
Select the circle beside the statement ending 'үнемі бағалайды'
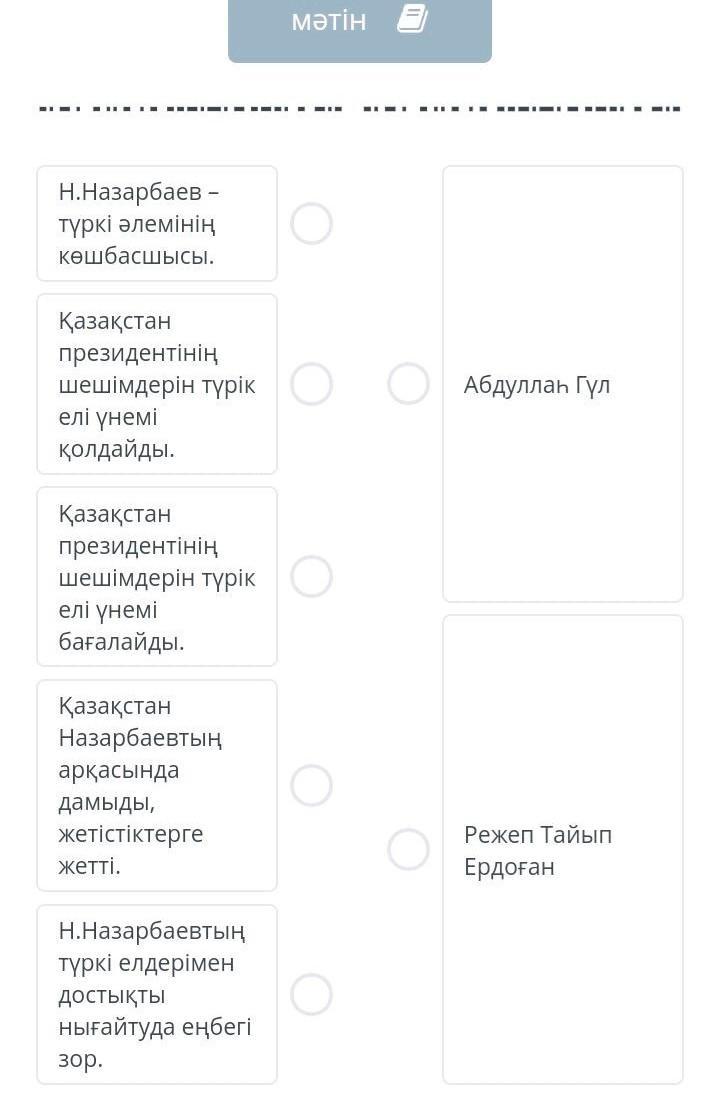click(x=311, y=577)
